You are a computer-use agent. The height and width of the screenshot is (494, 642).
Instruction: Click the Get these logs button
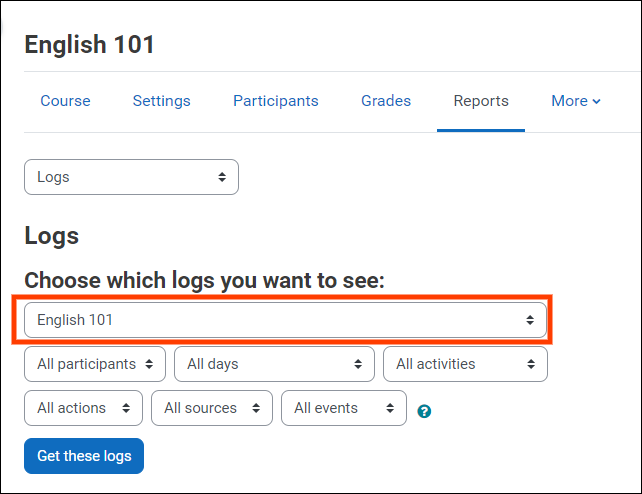[x=84, y=456]
